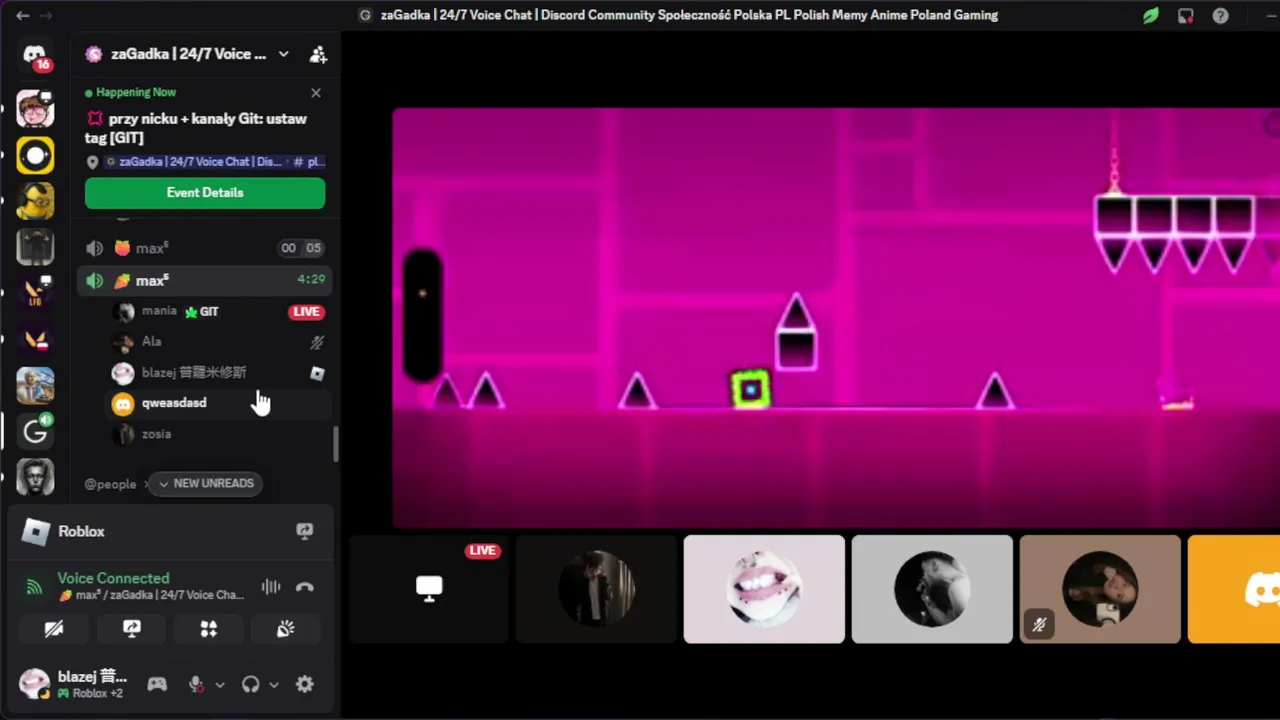This screenshot has height=720, width=1280.
Task: Click the Geometry Dash stream video
Action: (836, 317)
